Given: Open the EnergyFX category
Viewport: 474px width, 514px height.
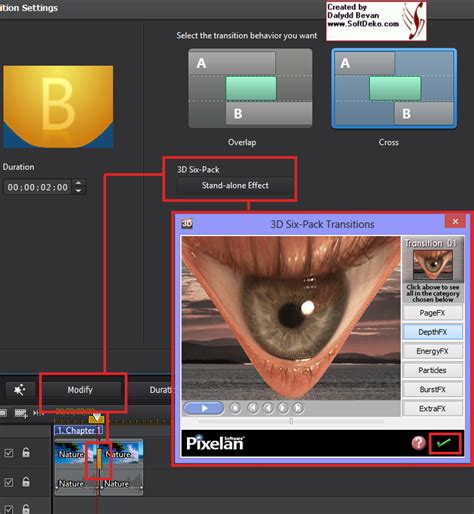Looking at the screenshot, I should click(432, 351).
